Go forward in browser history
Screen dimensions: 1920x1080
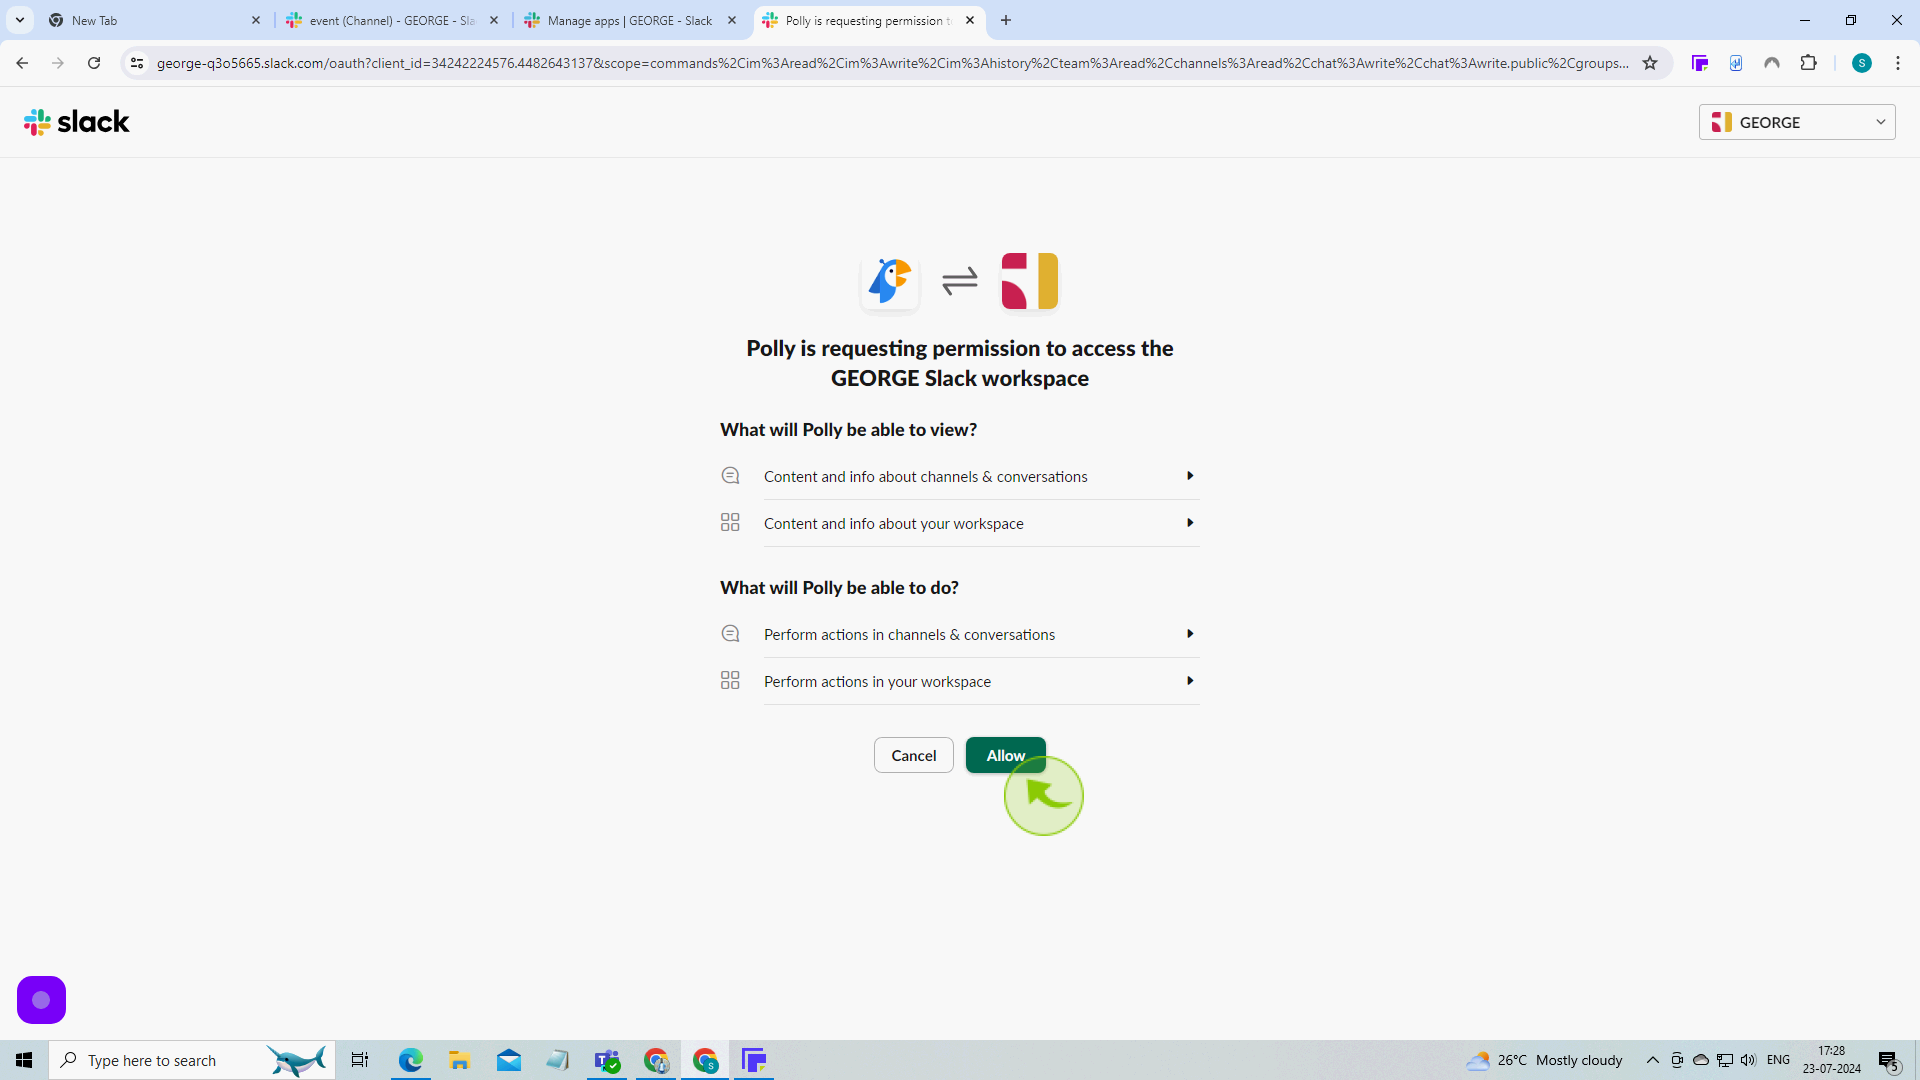pos(58,63)
